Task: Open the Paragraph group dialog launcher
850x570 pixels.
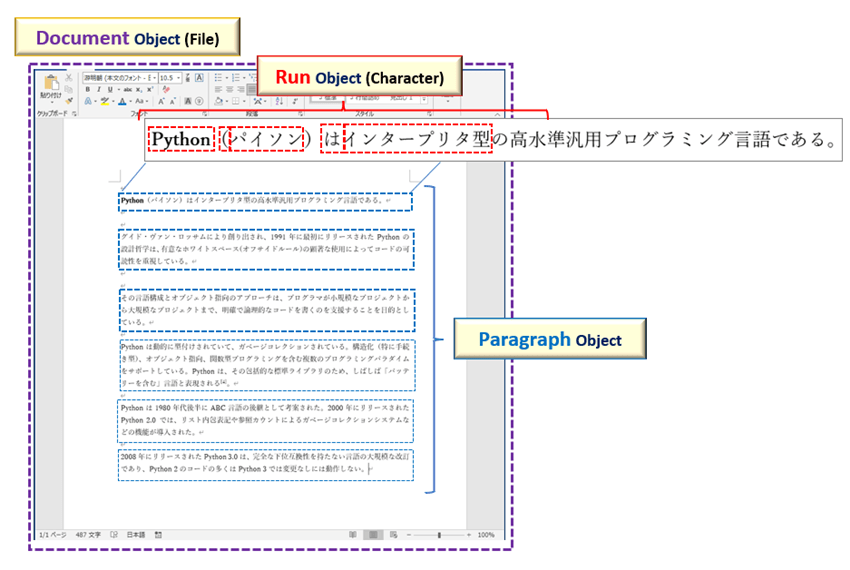Action: tap(300, 114)
